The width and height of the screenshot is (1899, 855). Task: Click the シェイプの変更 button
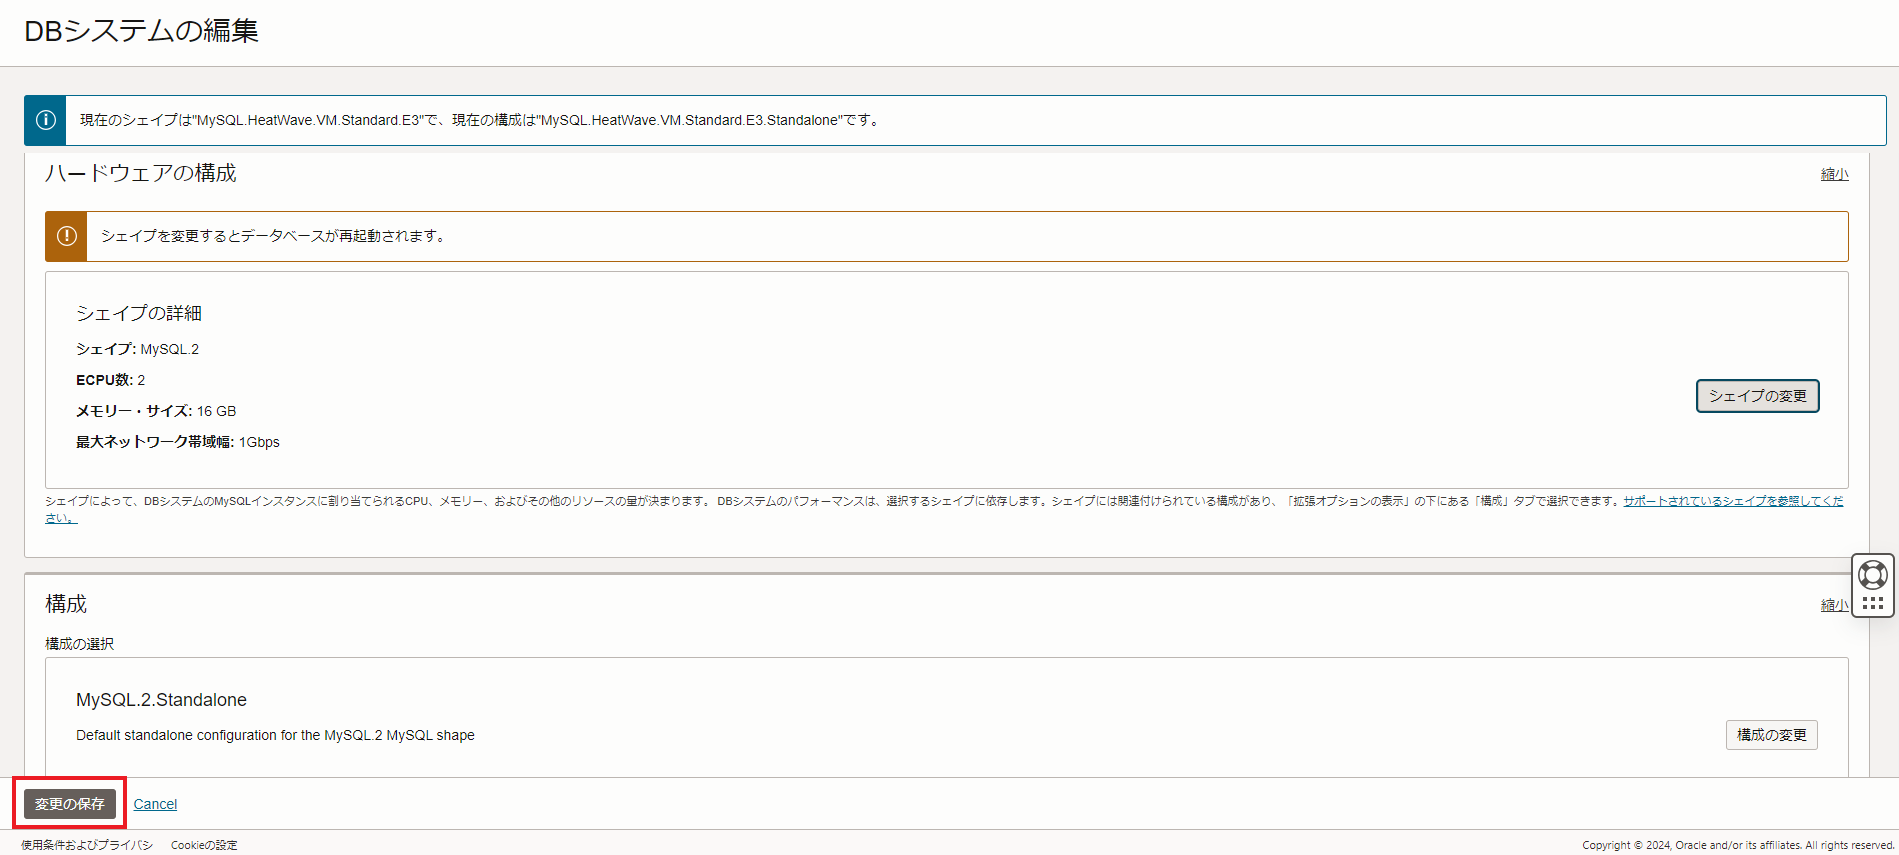[1757, 396]
